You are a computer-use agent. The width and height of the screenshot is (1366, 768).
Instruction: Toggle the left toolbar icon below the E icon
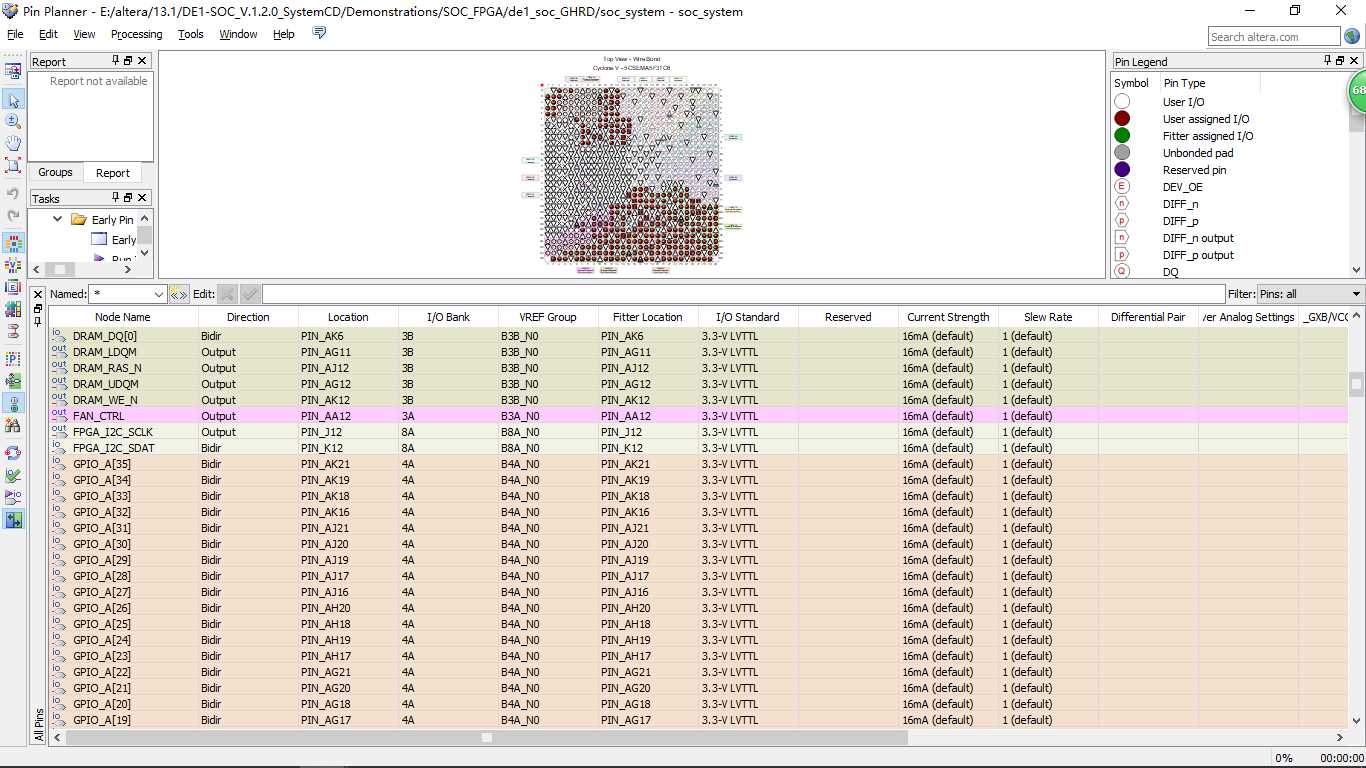pos(13,309)
